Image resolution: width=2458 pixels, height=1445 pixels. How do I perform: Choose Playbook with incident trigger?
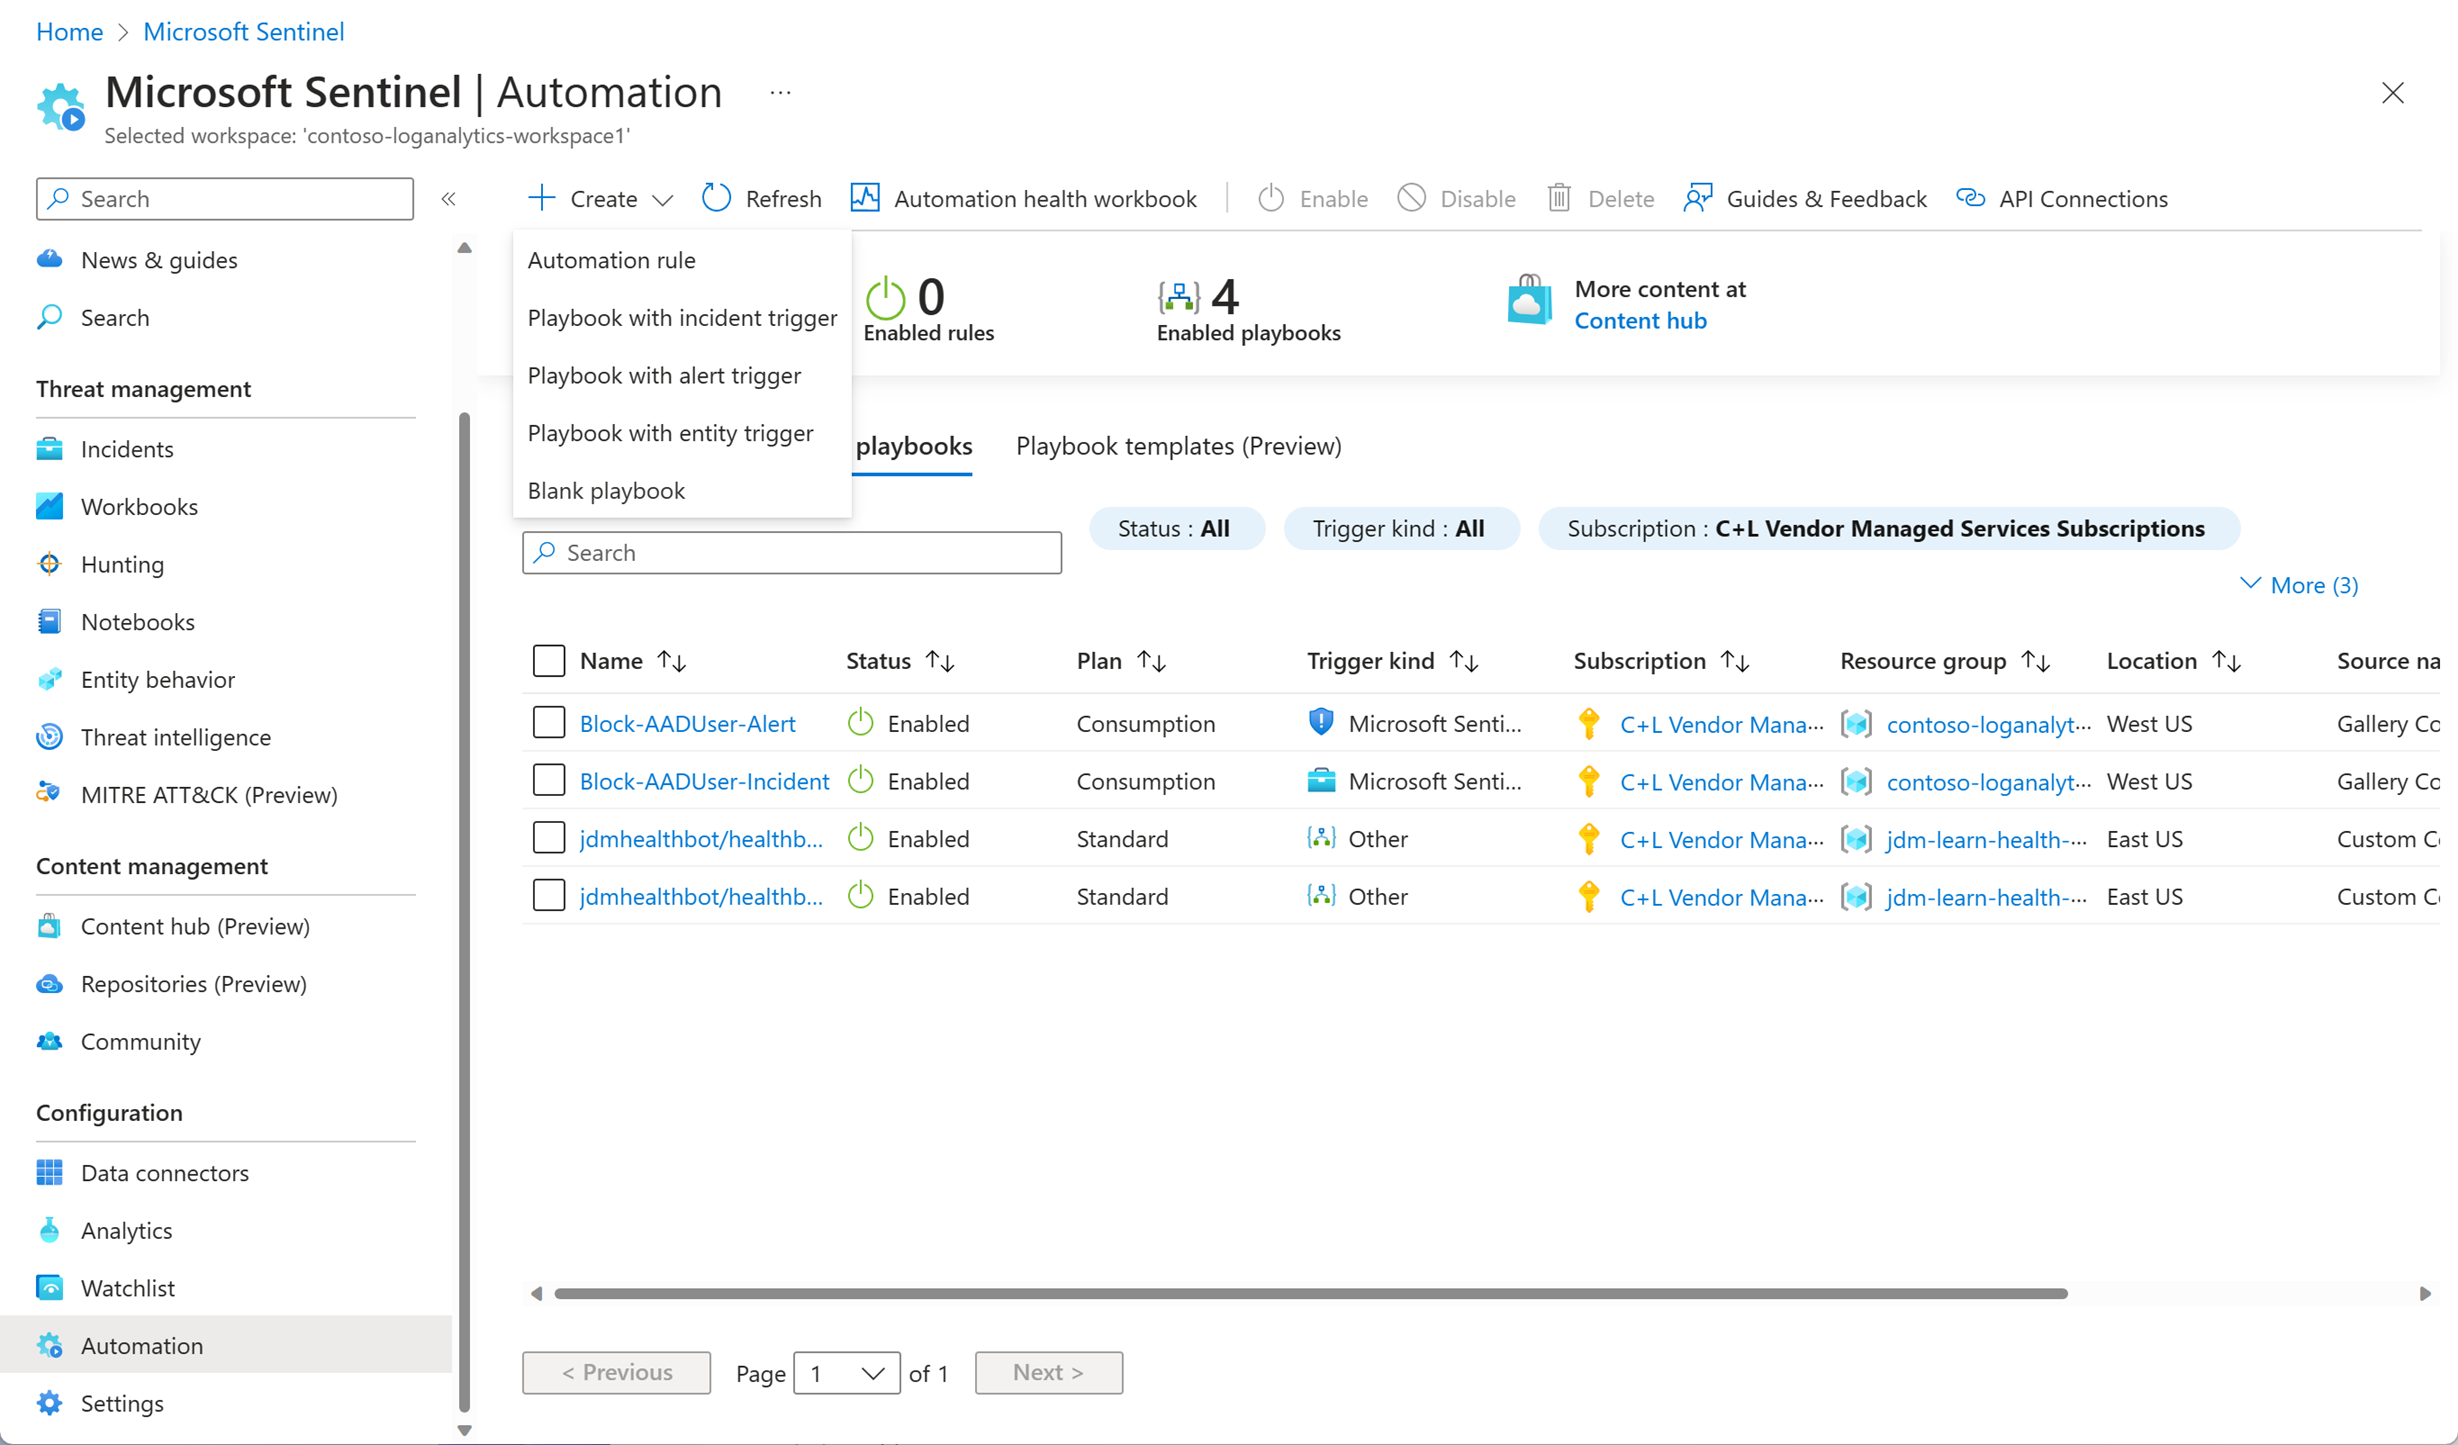click(x=682, y=318)
